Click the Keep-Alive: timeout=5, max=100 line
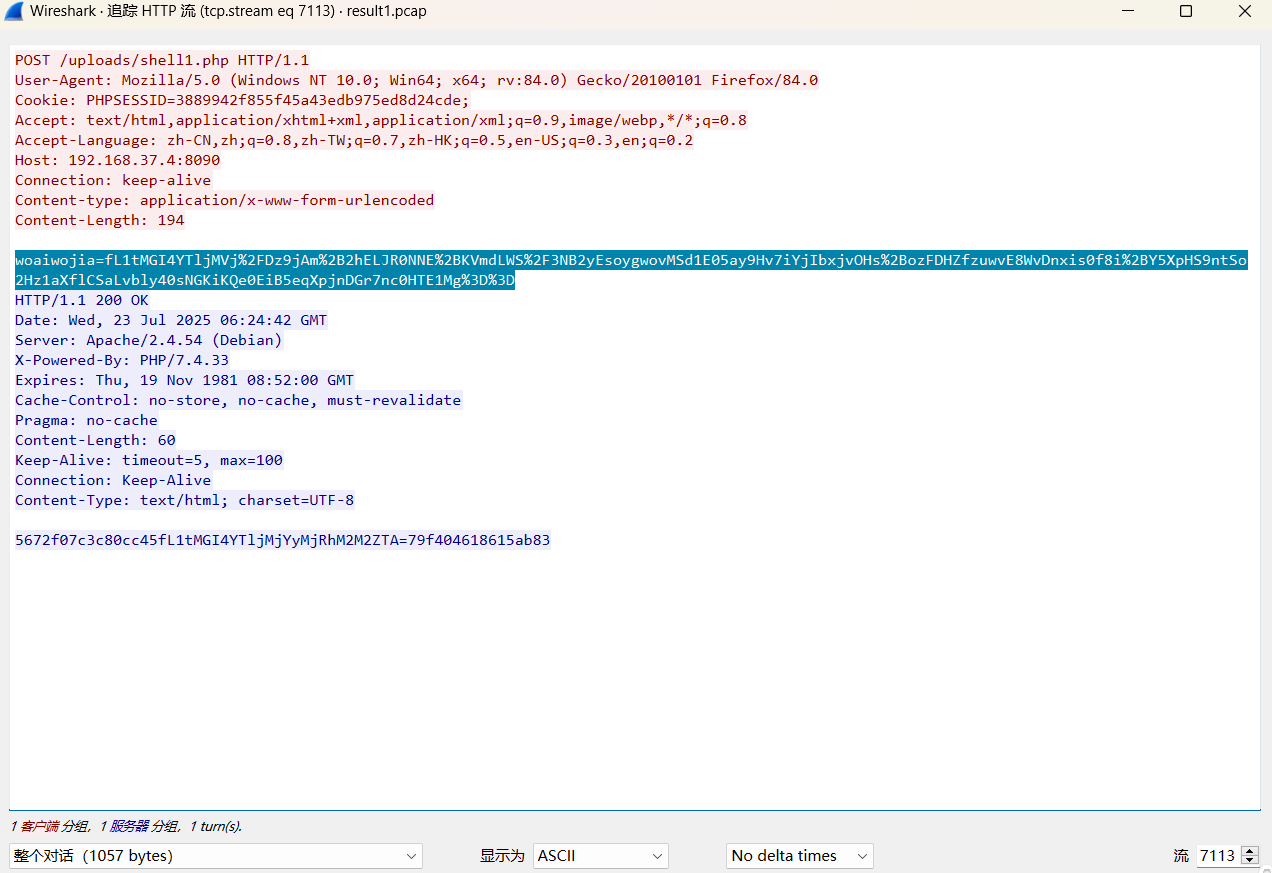1272x873 pixels. (x=149, y=460)
